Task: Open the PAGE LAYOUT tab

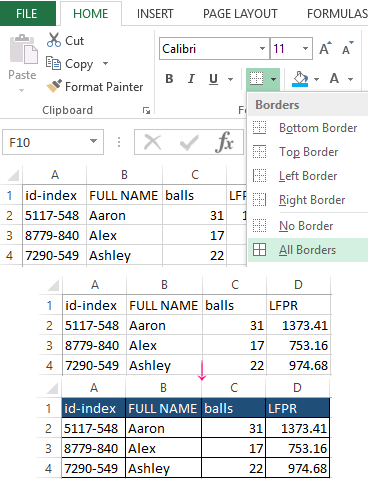Action: pyautogui.click(x=240, y=14)
